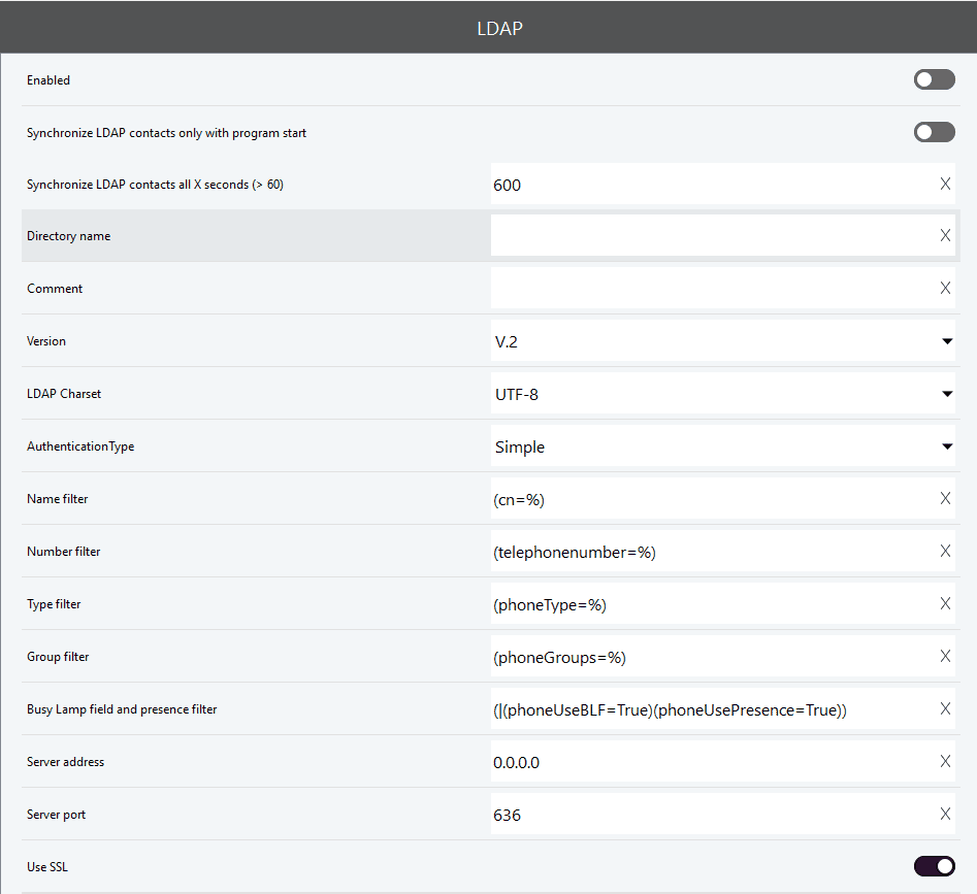Clear the Number filter value with X
Screen dimensions: 977x894
(x=945, y=551)
